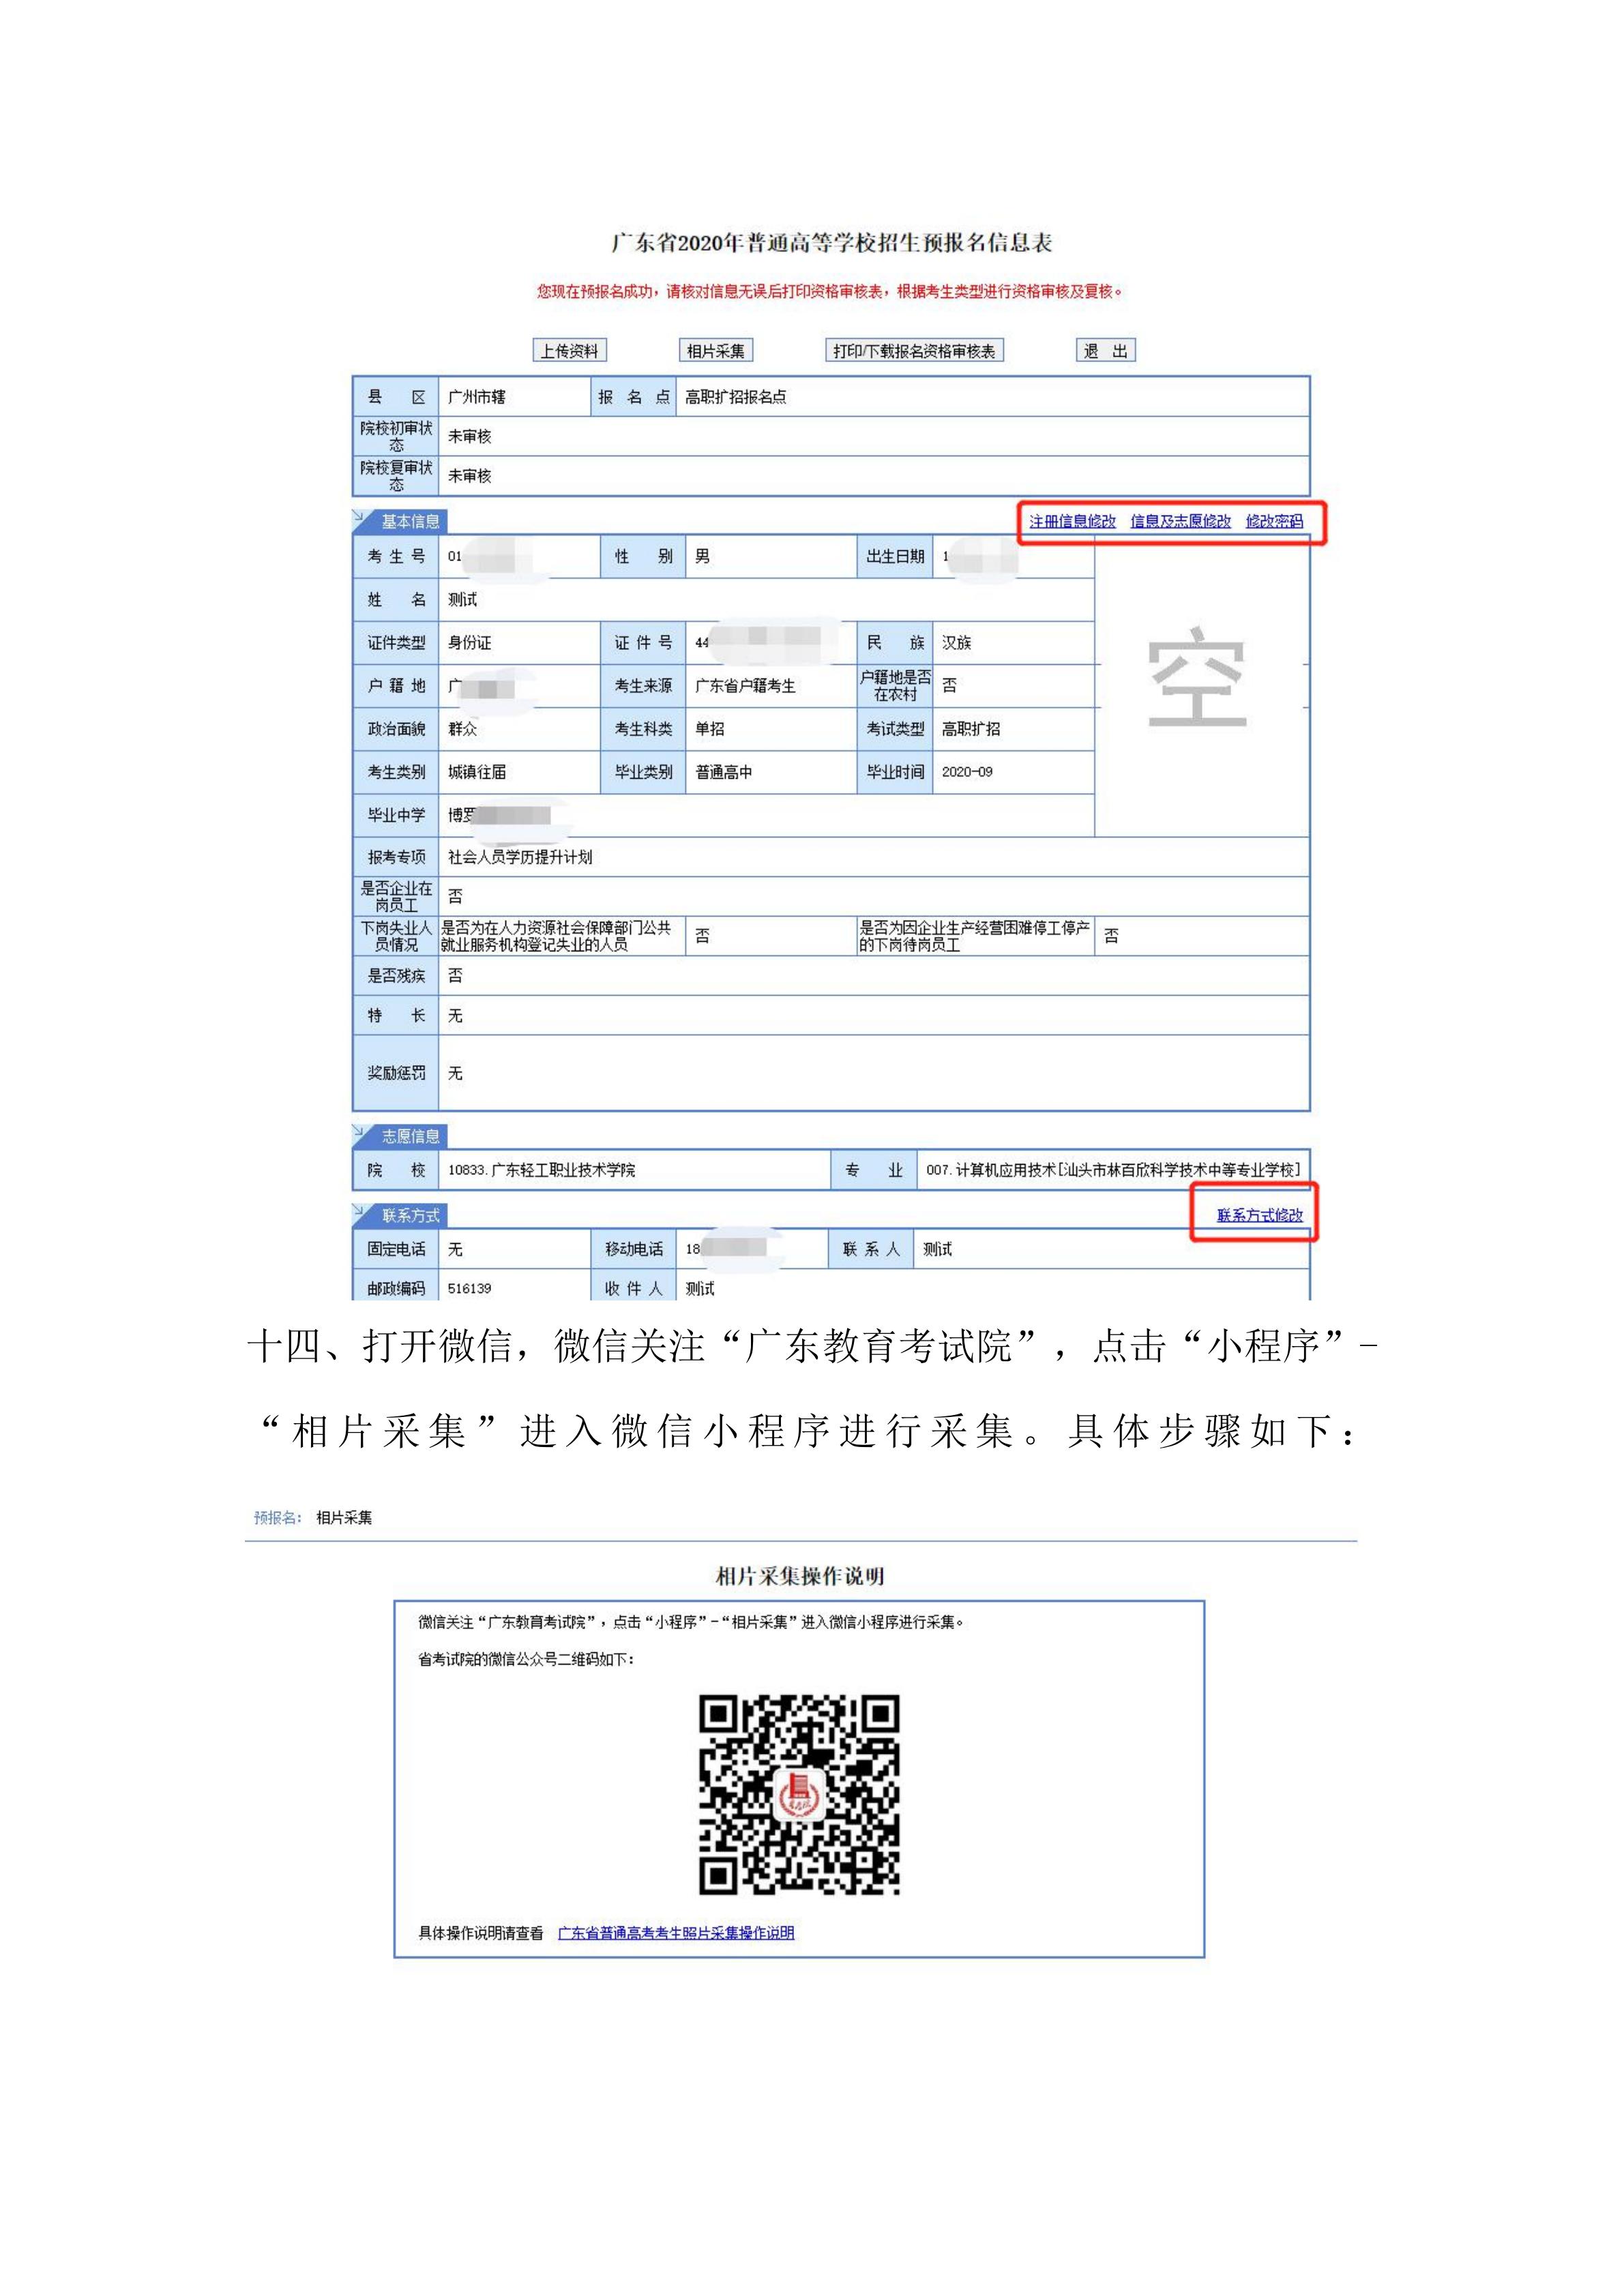Click the 修改密码 link

point(1274,521)
